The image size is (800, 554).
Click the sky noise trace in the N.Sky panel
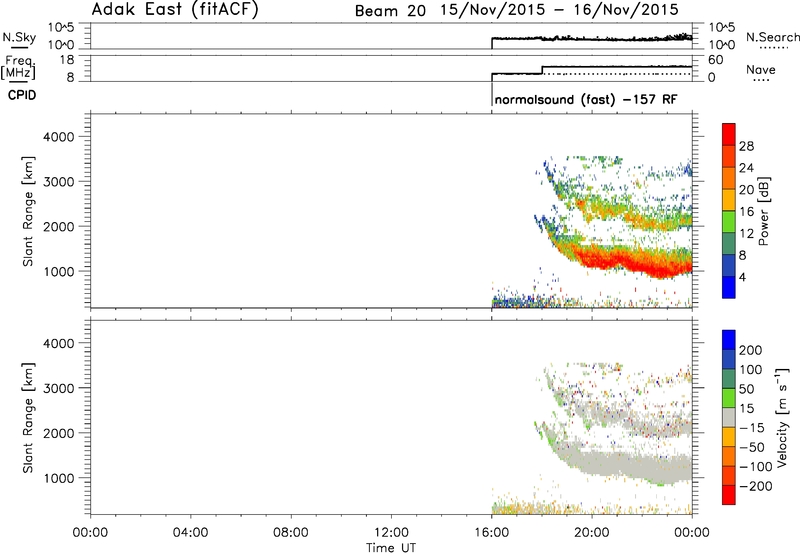click(x=592, y=39)
